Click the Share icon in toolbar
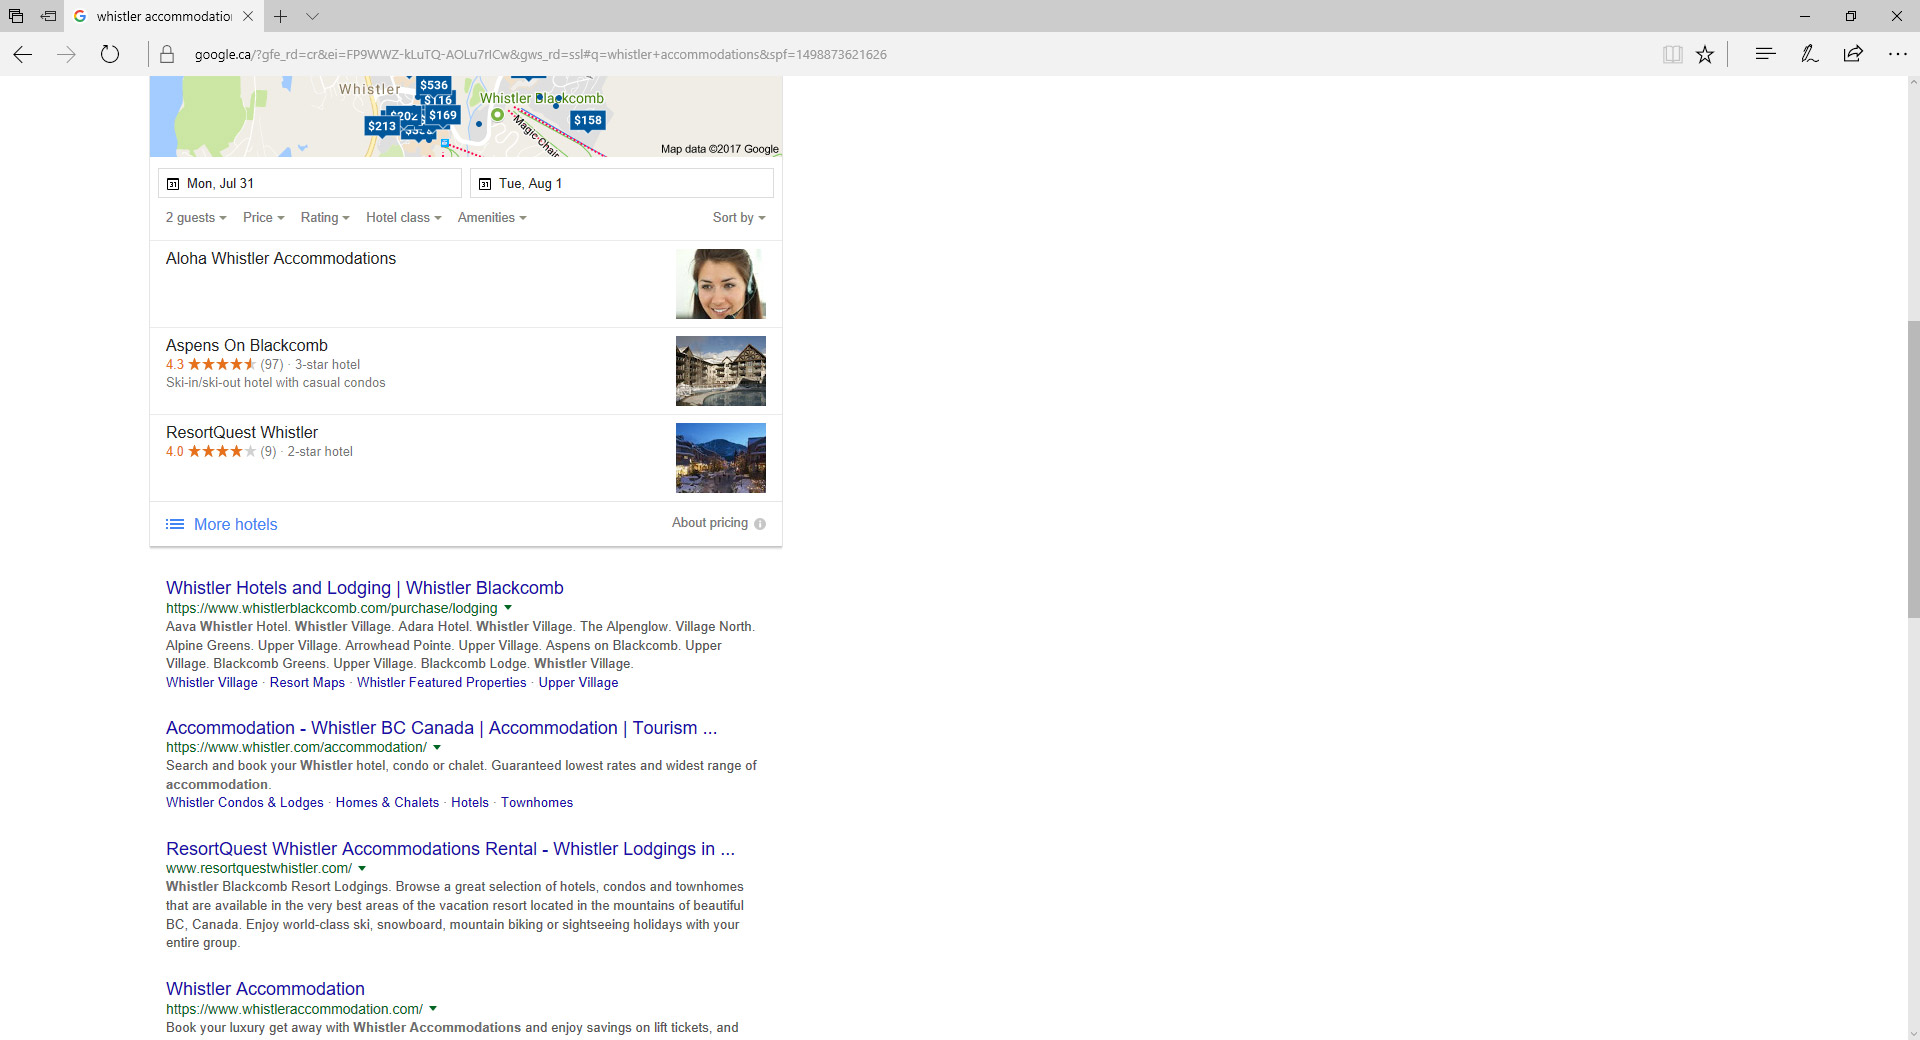Viewport: 1920px width, 1040px height. [x=1853, y=54]
